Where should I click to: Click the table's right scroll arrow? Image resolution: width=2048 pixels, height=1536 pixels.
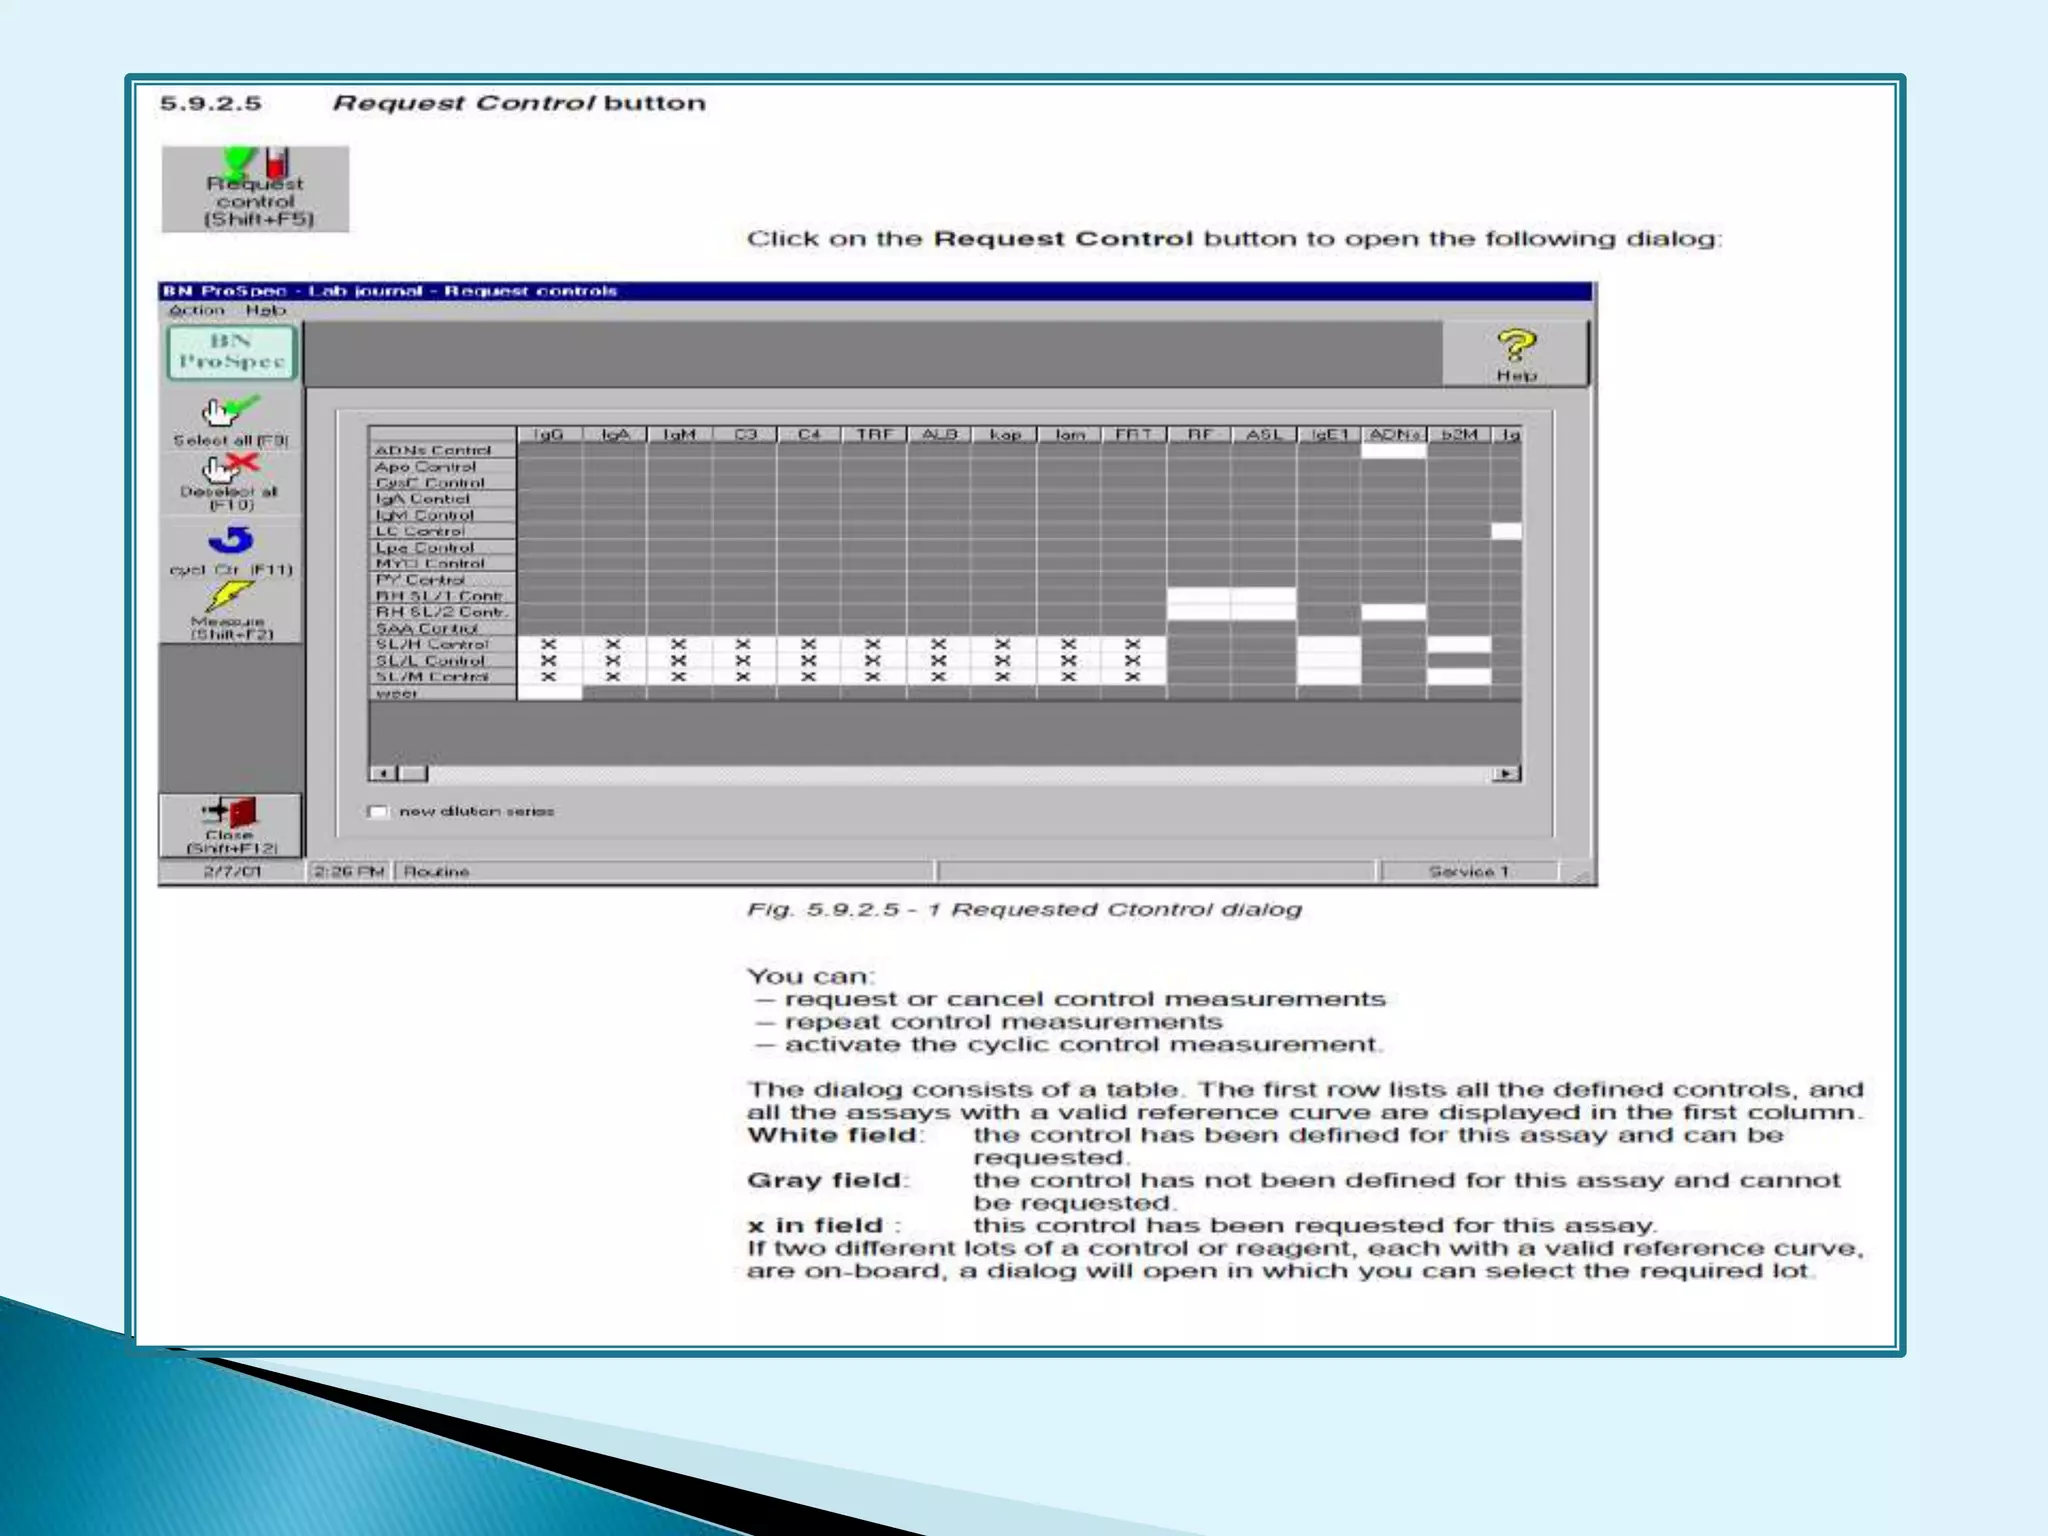pyautogui.click(x=1506, y=773)
